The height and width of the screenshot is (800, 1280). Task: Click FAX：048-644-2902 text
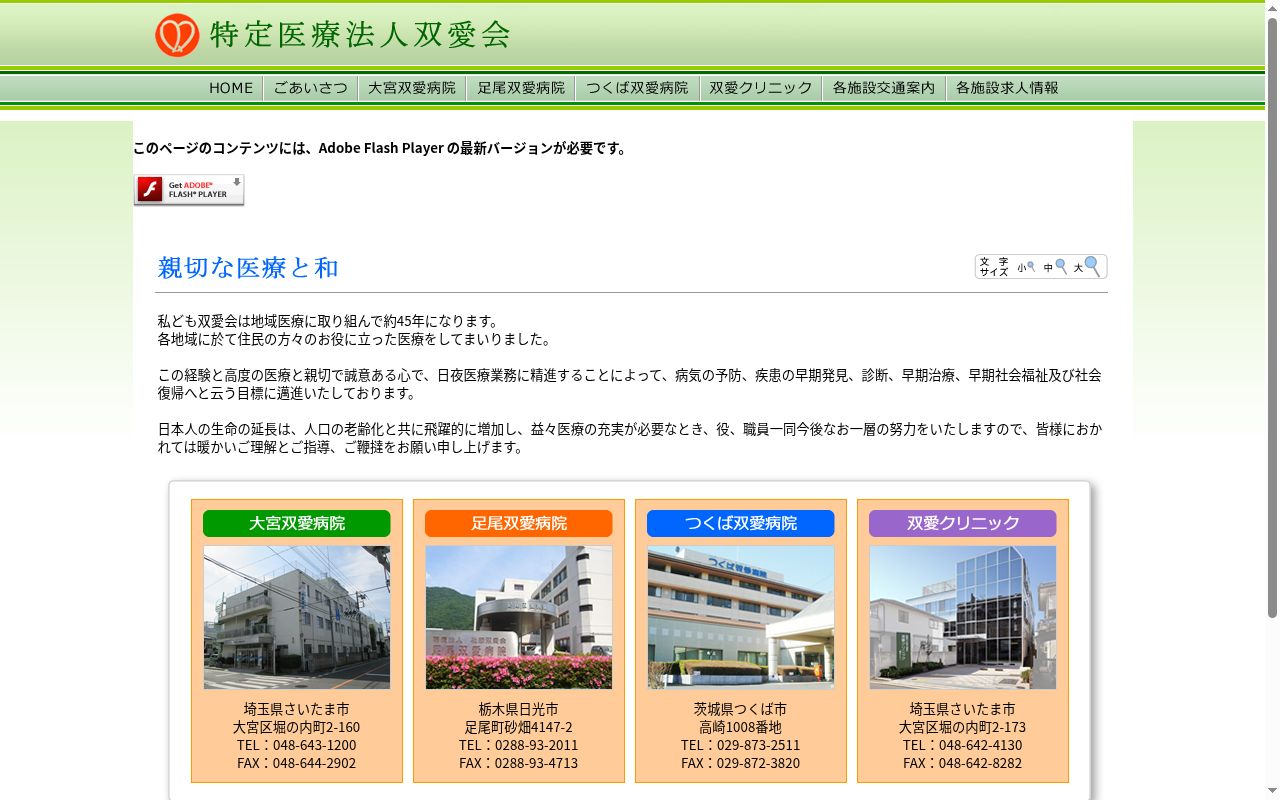point(297,763)
